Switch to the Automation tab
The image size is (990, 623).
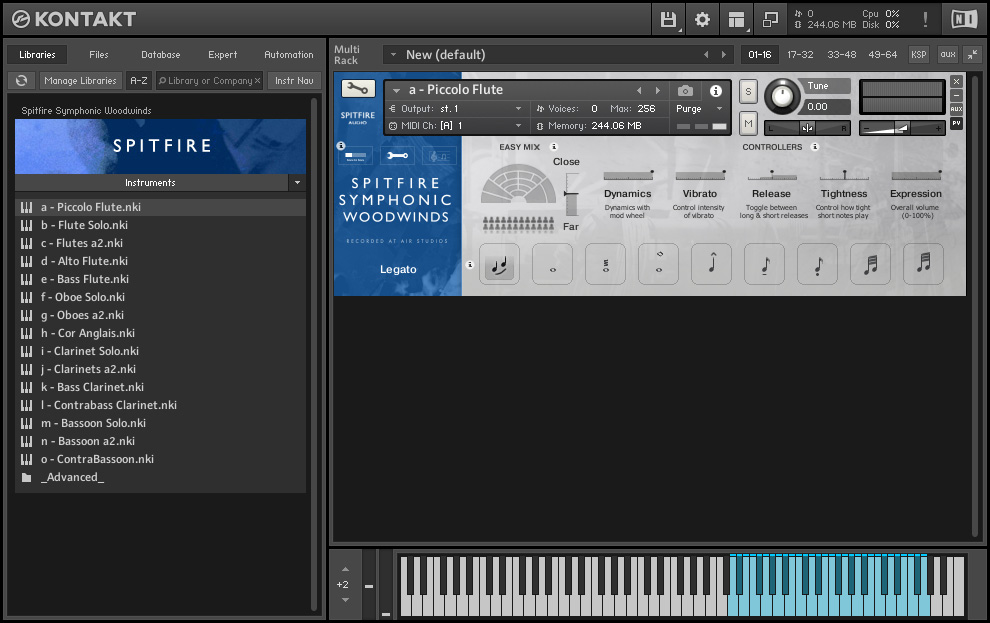(289, 55)
